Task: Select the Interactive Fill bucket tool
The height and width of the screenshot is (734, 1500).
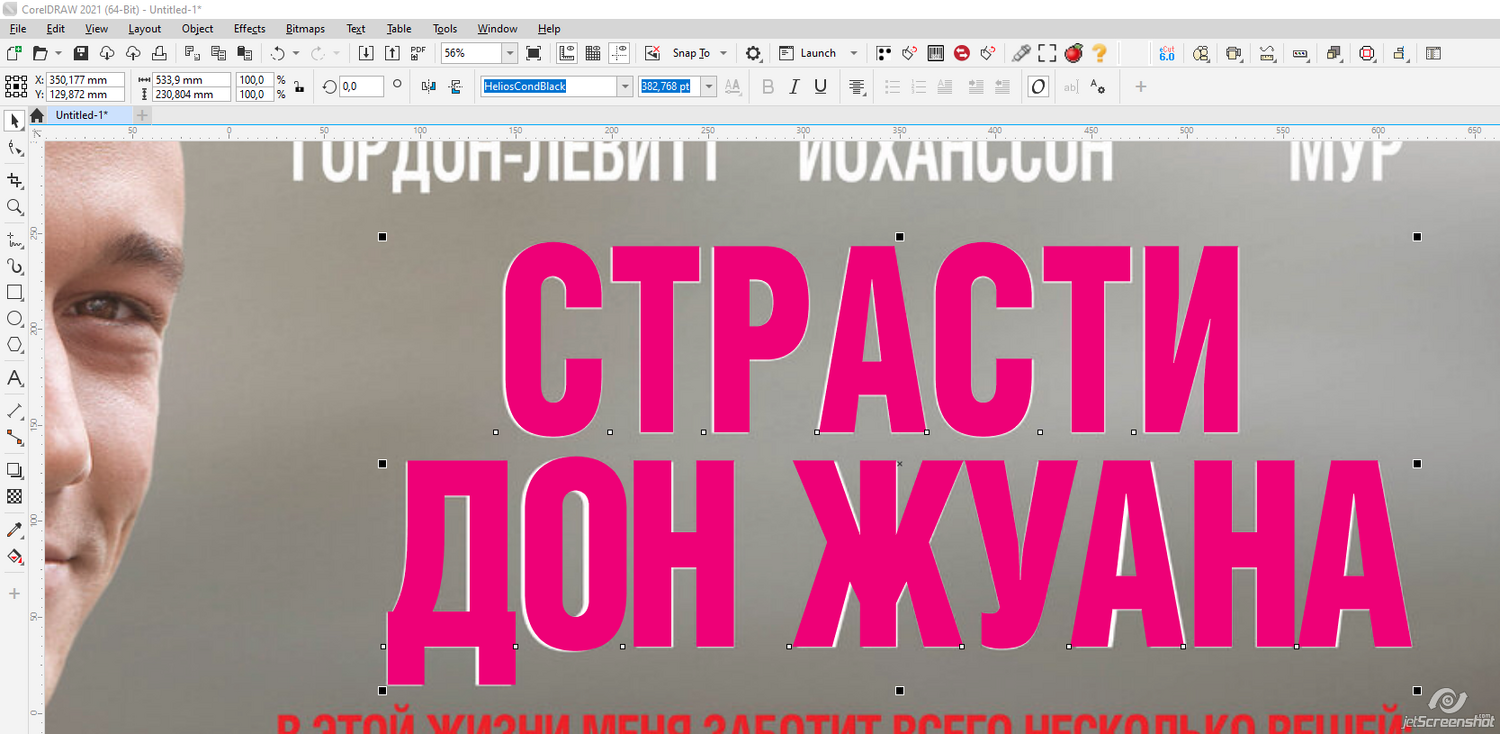Action: [15, 556]
